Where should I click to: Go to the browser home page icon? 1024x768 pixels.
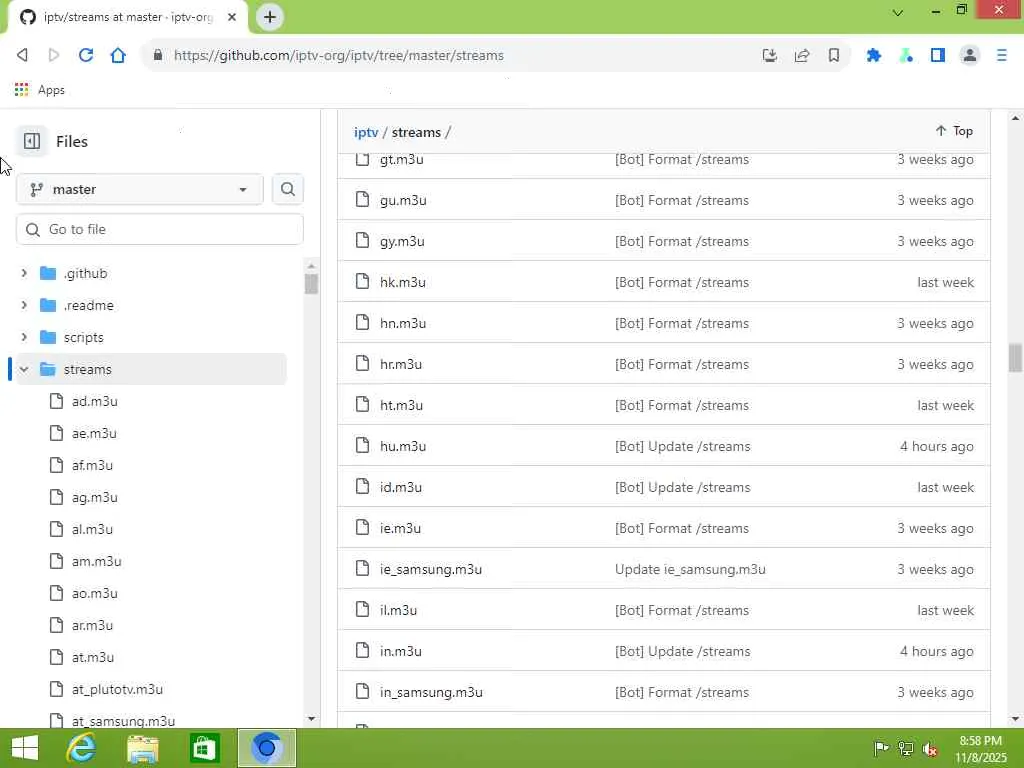coord(118,56)
